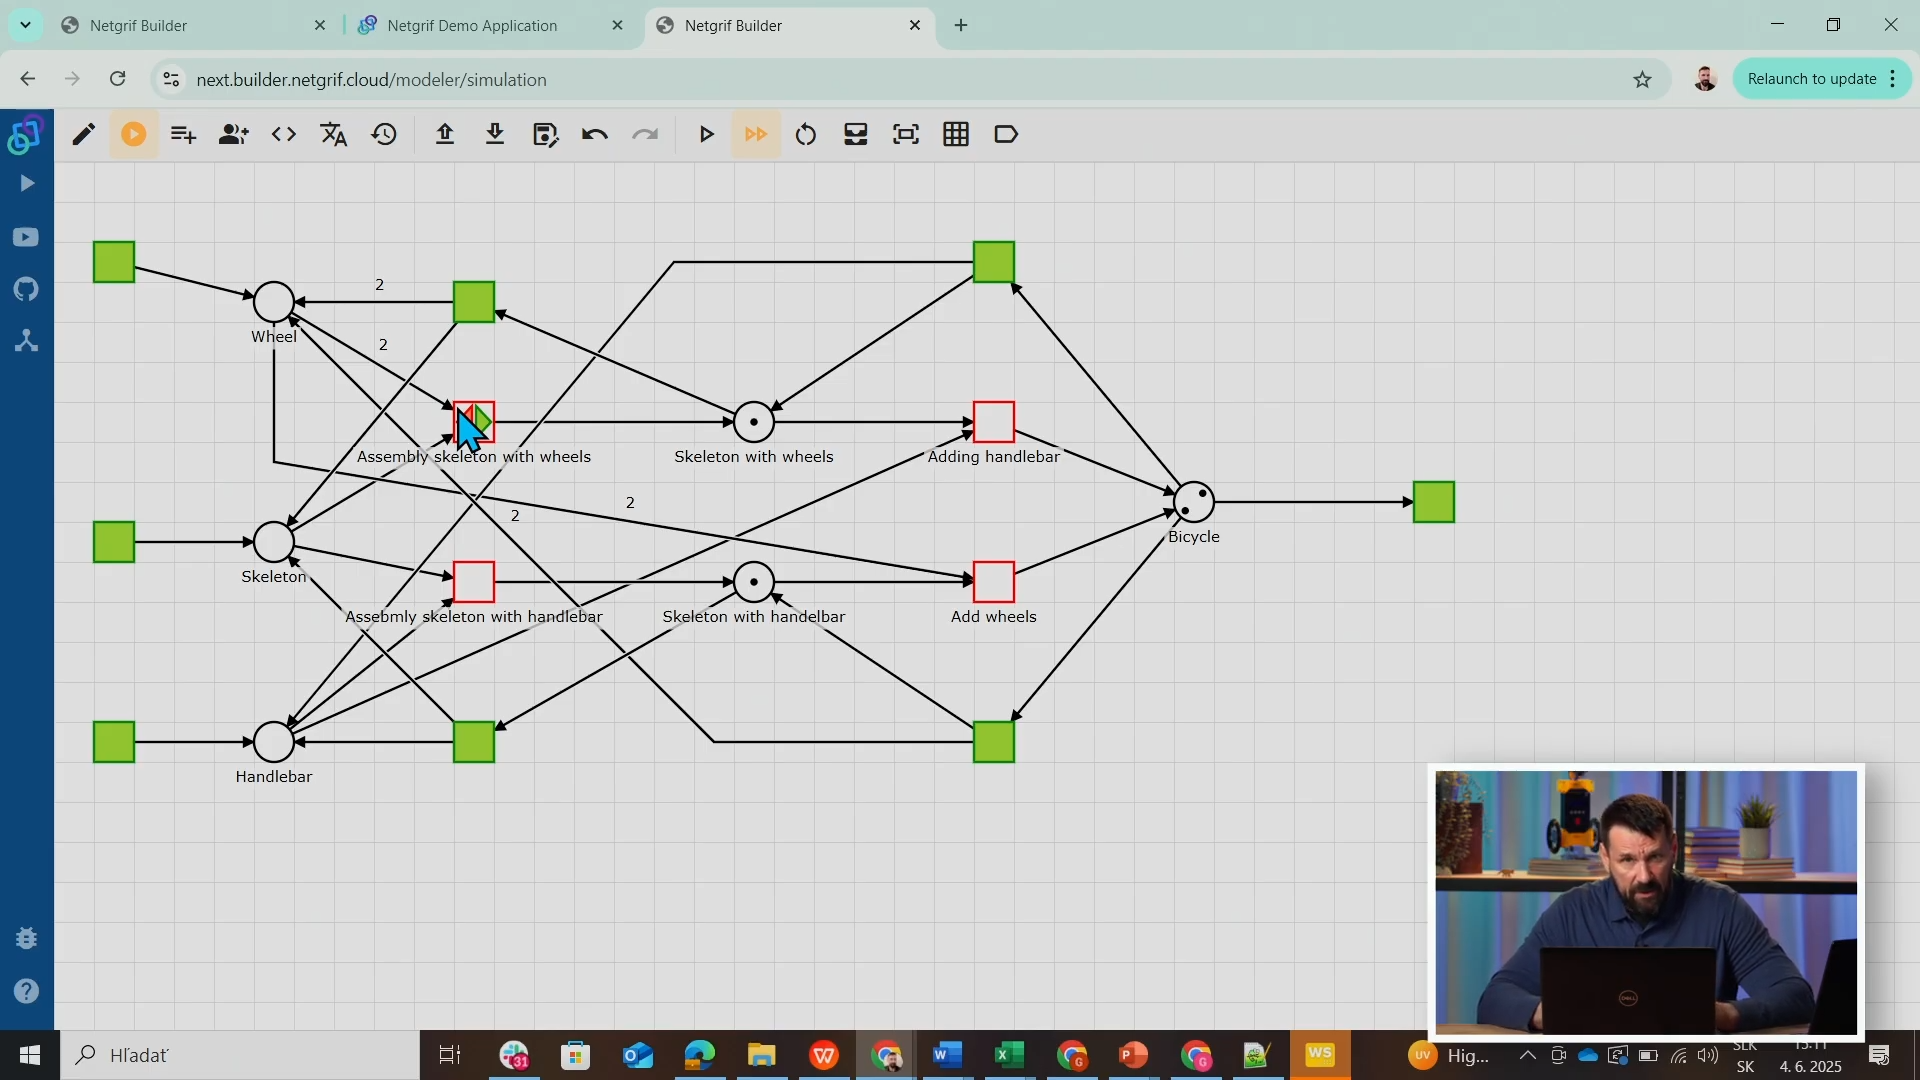
Task: Toggle the grid icon in toolbar
Action: pos(956,134)
